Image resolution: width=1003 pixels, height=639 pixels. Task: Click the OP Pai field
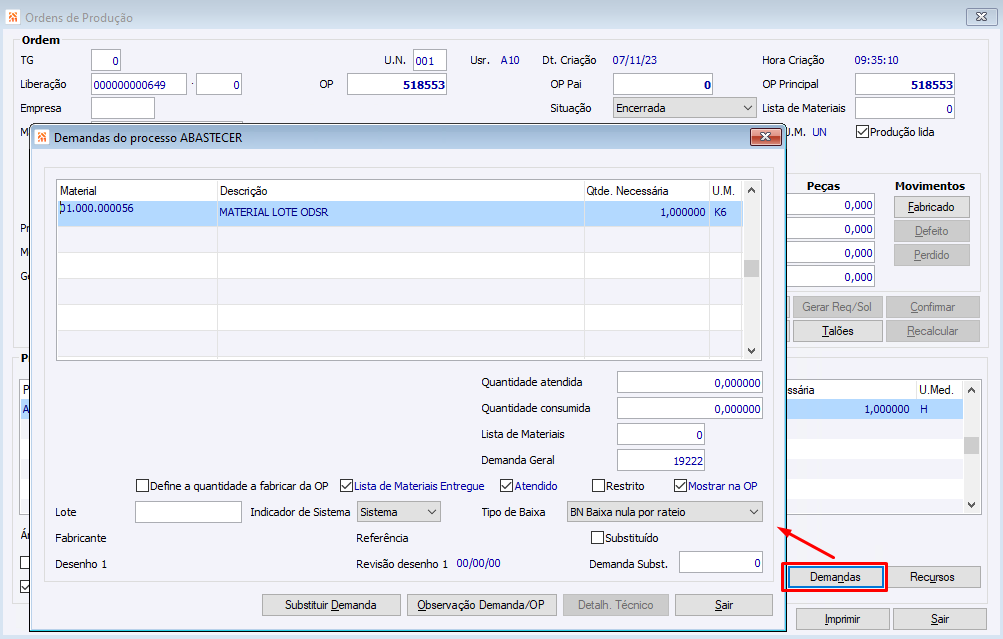coord(663,84)
